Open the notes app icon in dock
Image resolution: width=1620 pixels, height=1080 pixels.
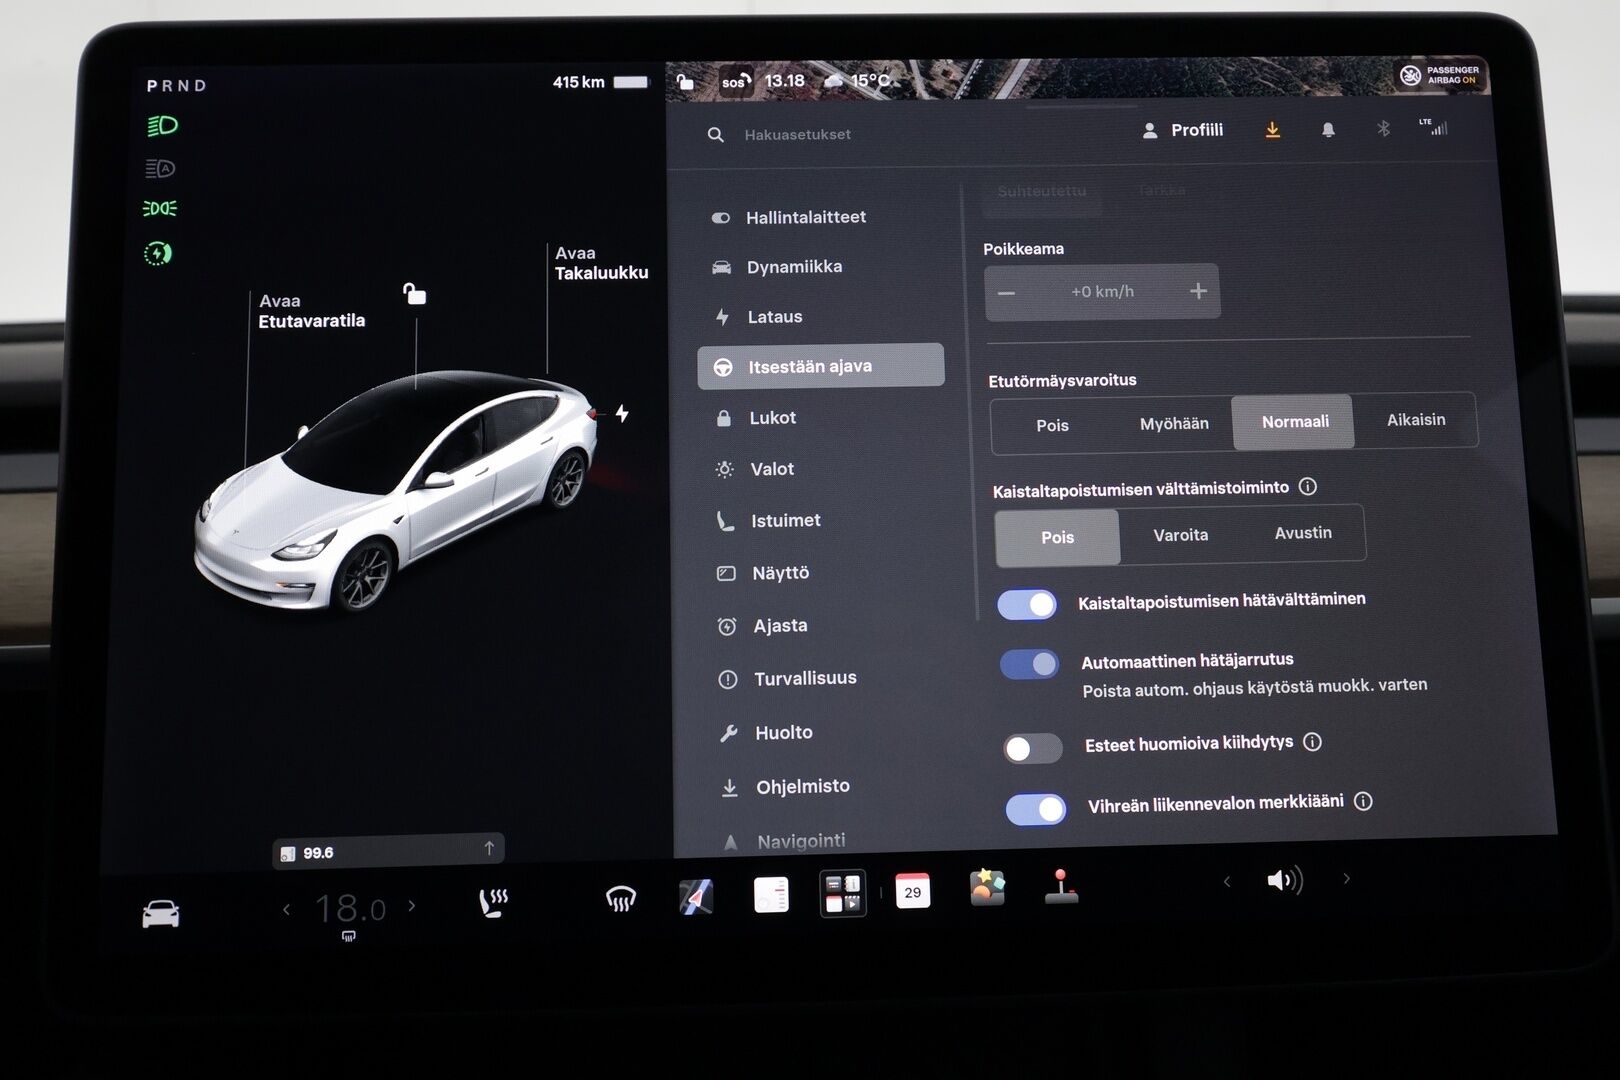pos(771,895)
